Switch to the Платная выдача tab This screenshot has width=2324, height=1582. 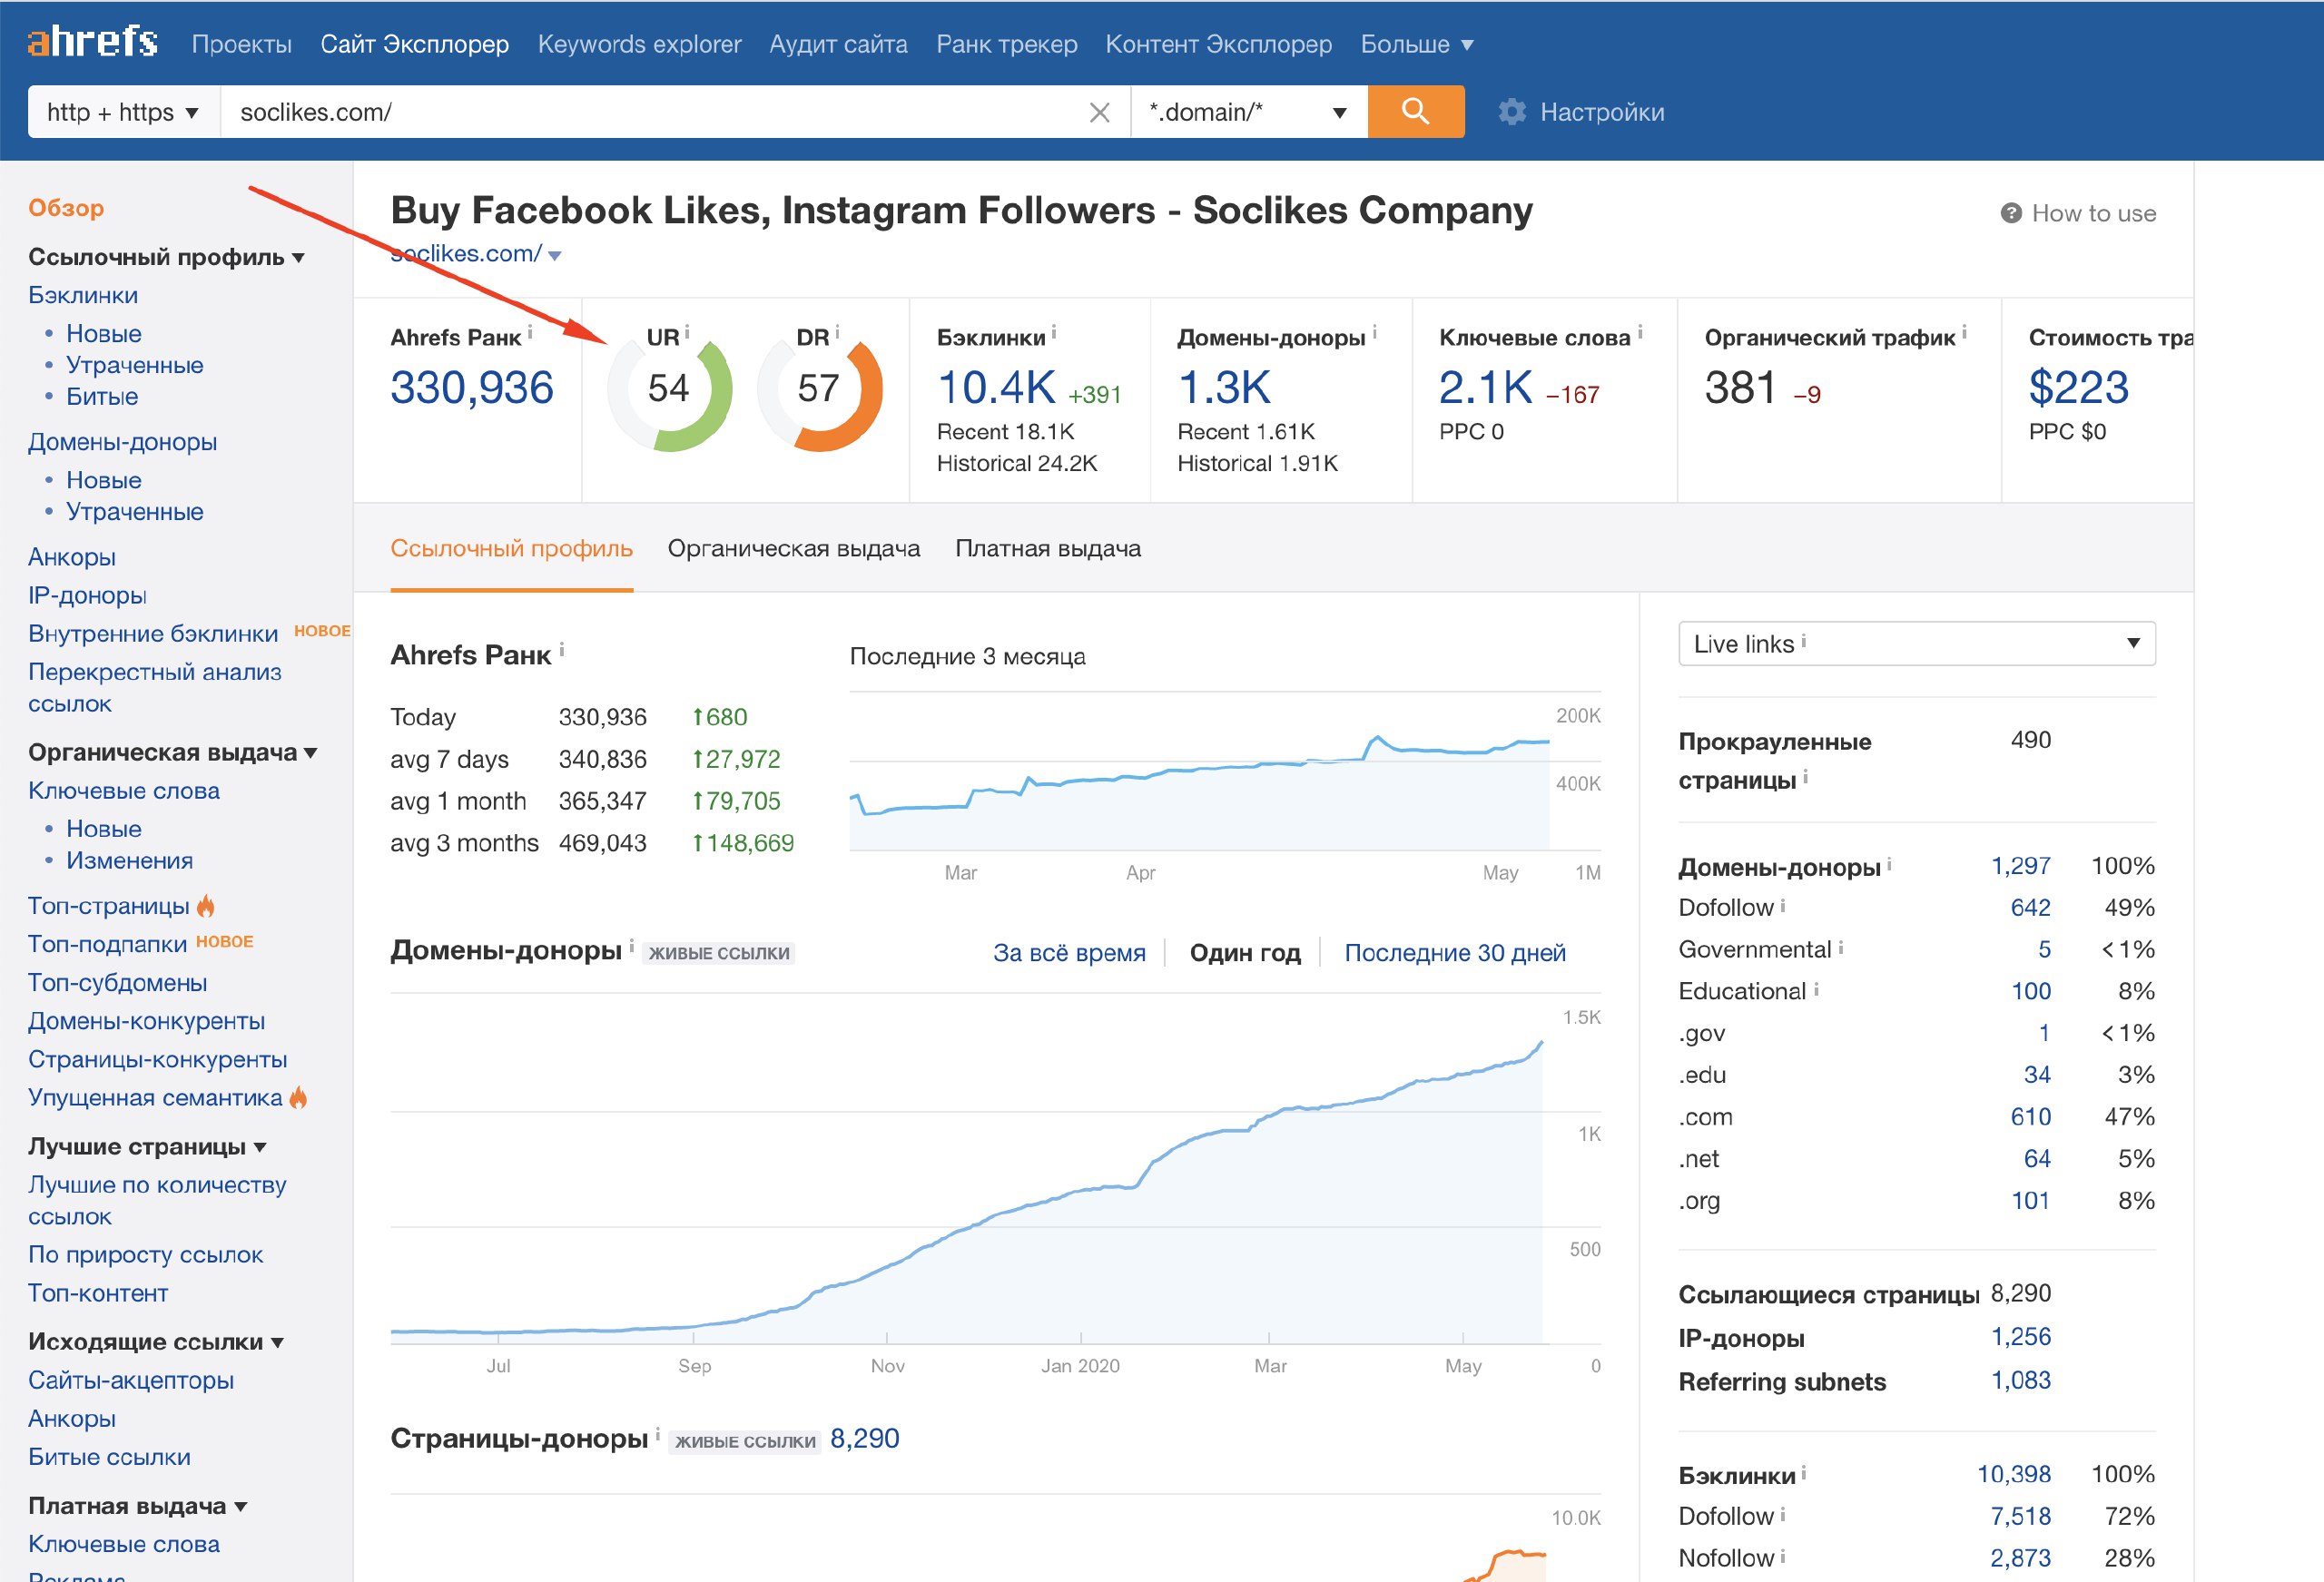coord(1048,548)
